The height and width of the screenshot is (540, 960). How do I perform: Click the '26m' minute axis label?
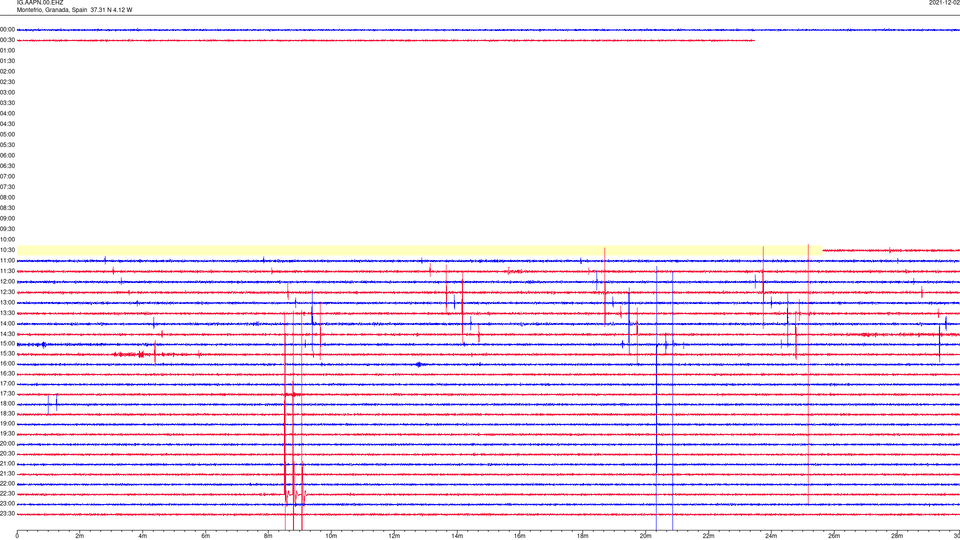point(834,536)
